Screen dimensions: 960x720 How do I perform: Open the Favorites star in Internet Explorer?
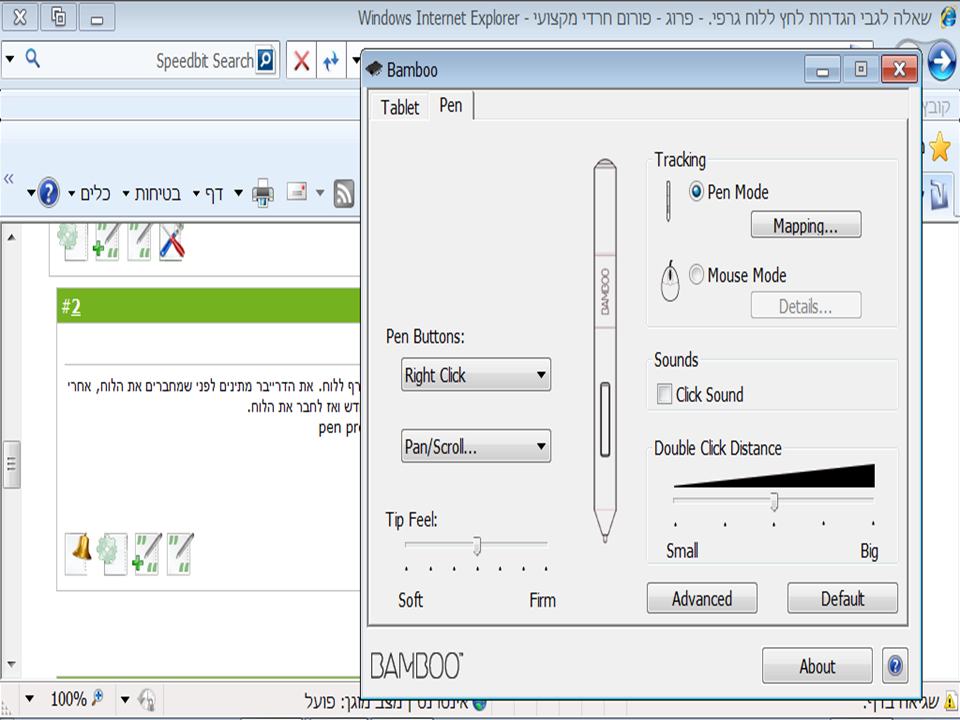(939, 148)
